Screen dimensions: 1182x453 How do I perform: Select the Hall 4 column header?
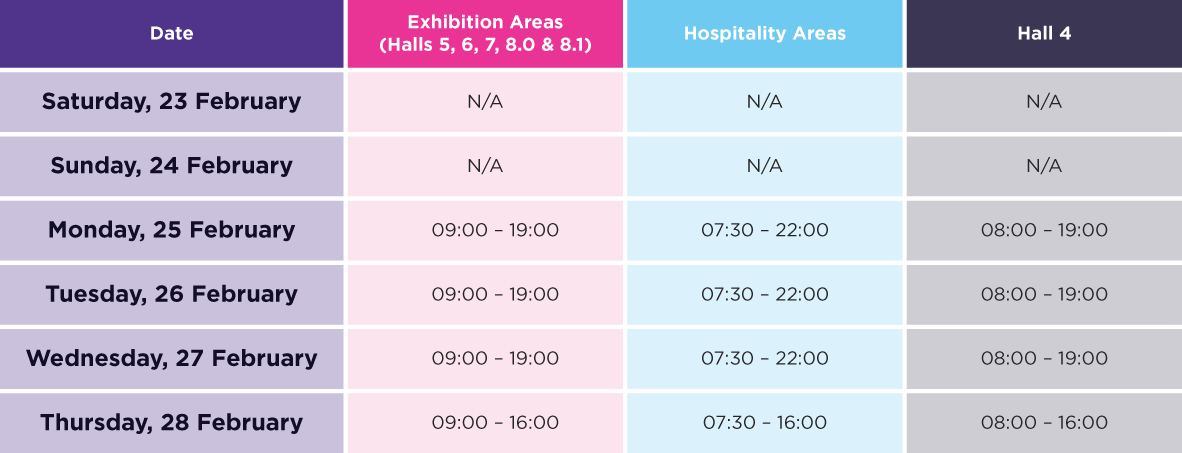[x=1044, y=34]
